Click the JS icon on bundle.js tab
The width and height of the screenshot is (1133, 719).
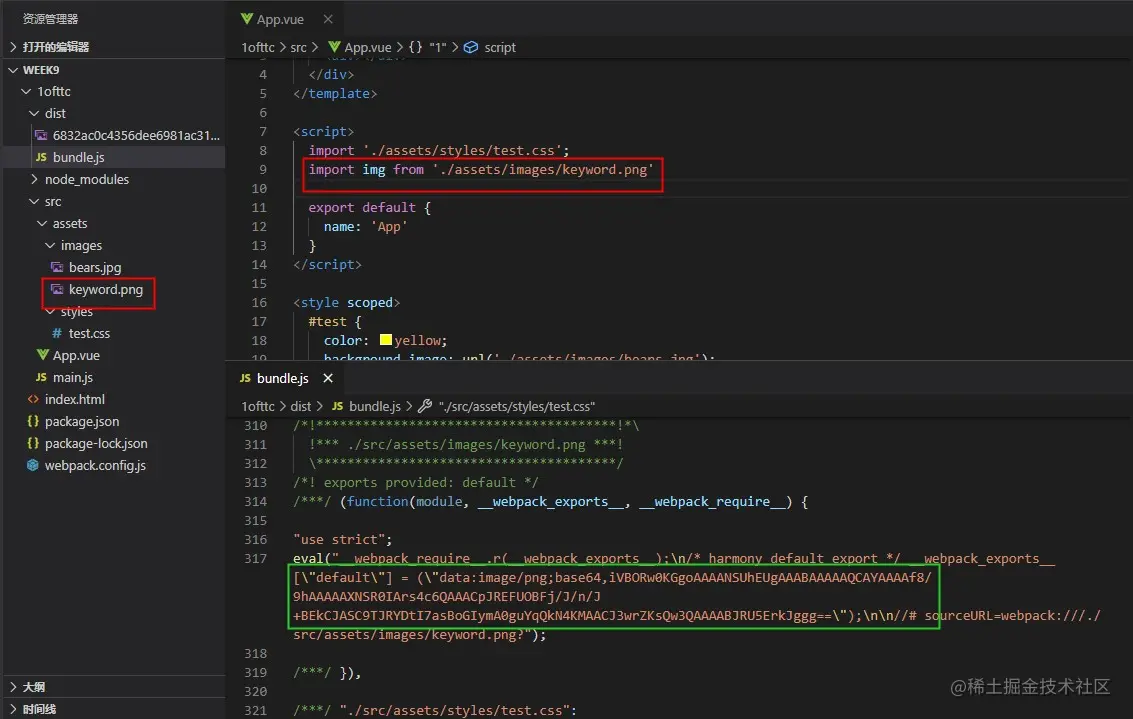245,379
